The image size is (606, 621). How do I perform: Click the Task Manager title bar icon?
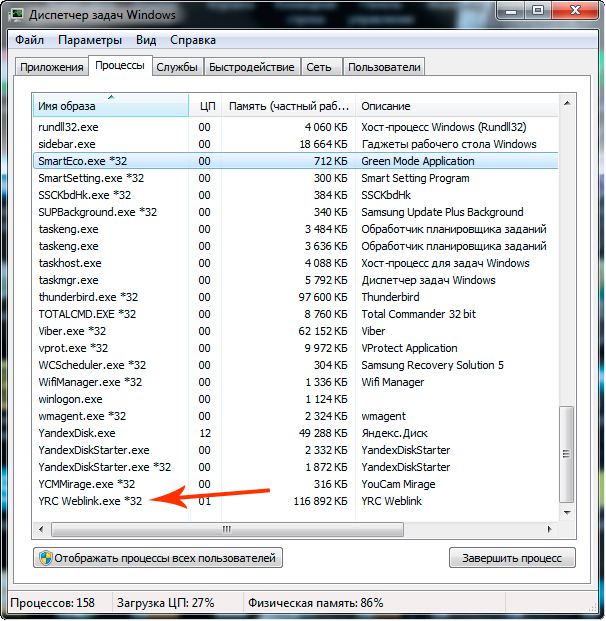(x=16, y=15)
